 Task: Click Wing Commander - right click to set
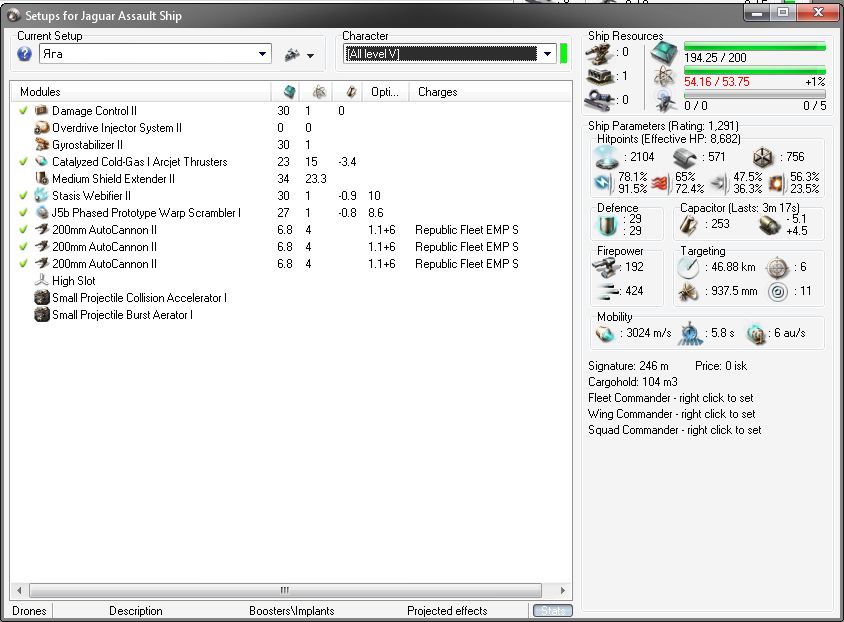click(x=672, y=414)
